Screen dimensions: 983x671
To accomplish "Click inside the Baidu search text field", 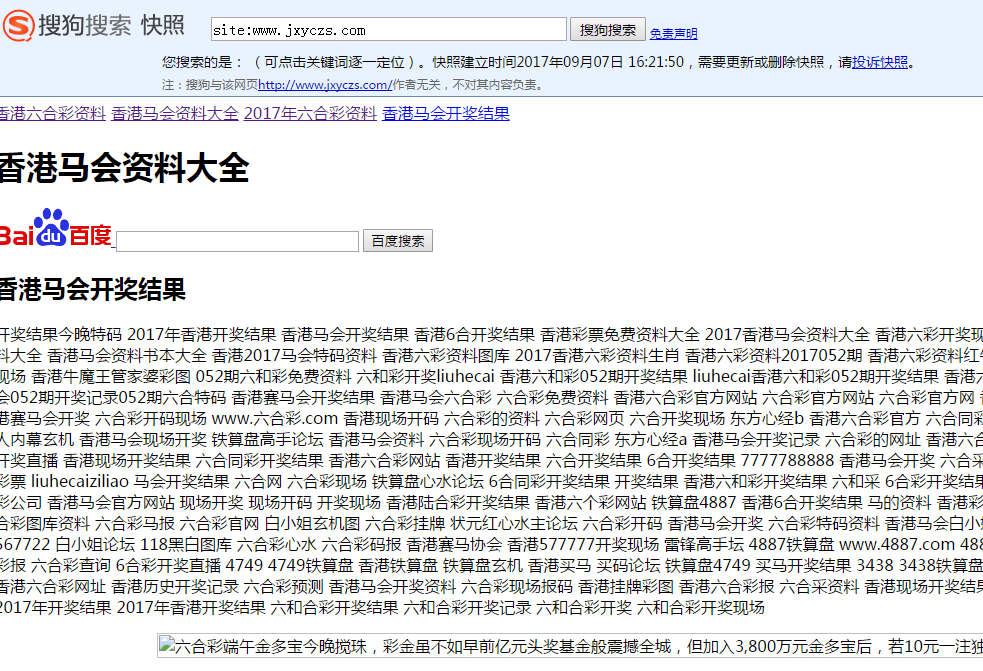I will (237, 241).
